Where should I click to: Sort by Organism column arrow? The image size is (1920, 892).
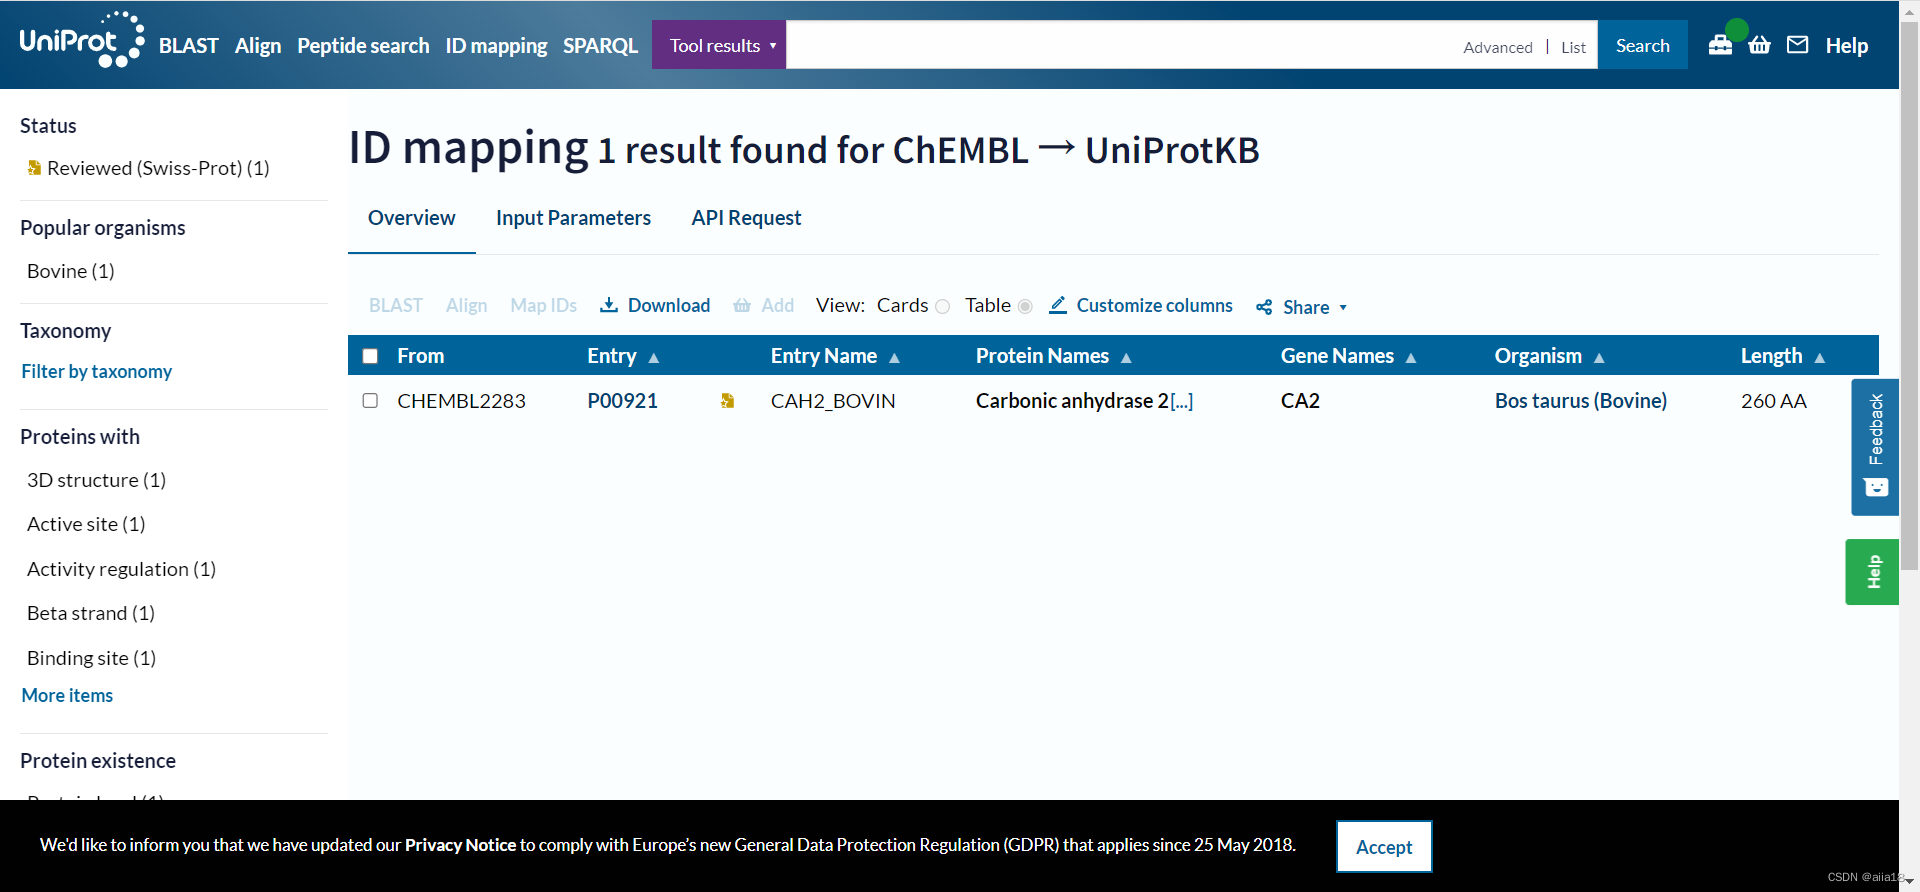point(1599,358)
